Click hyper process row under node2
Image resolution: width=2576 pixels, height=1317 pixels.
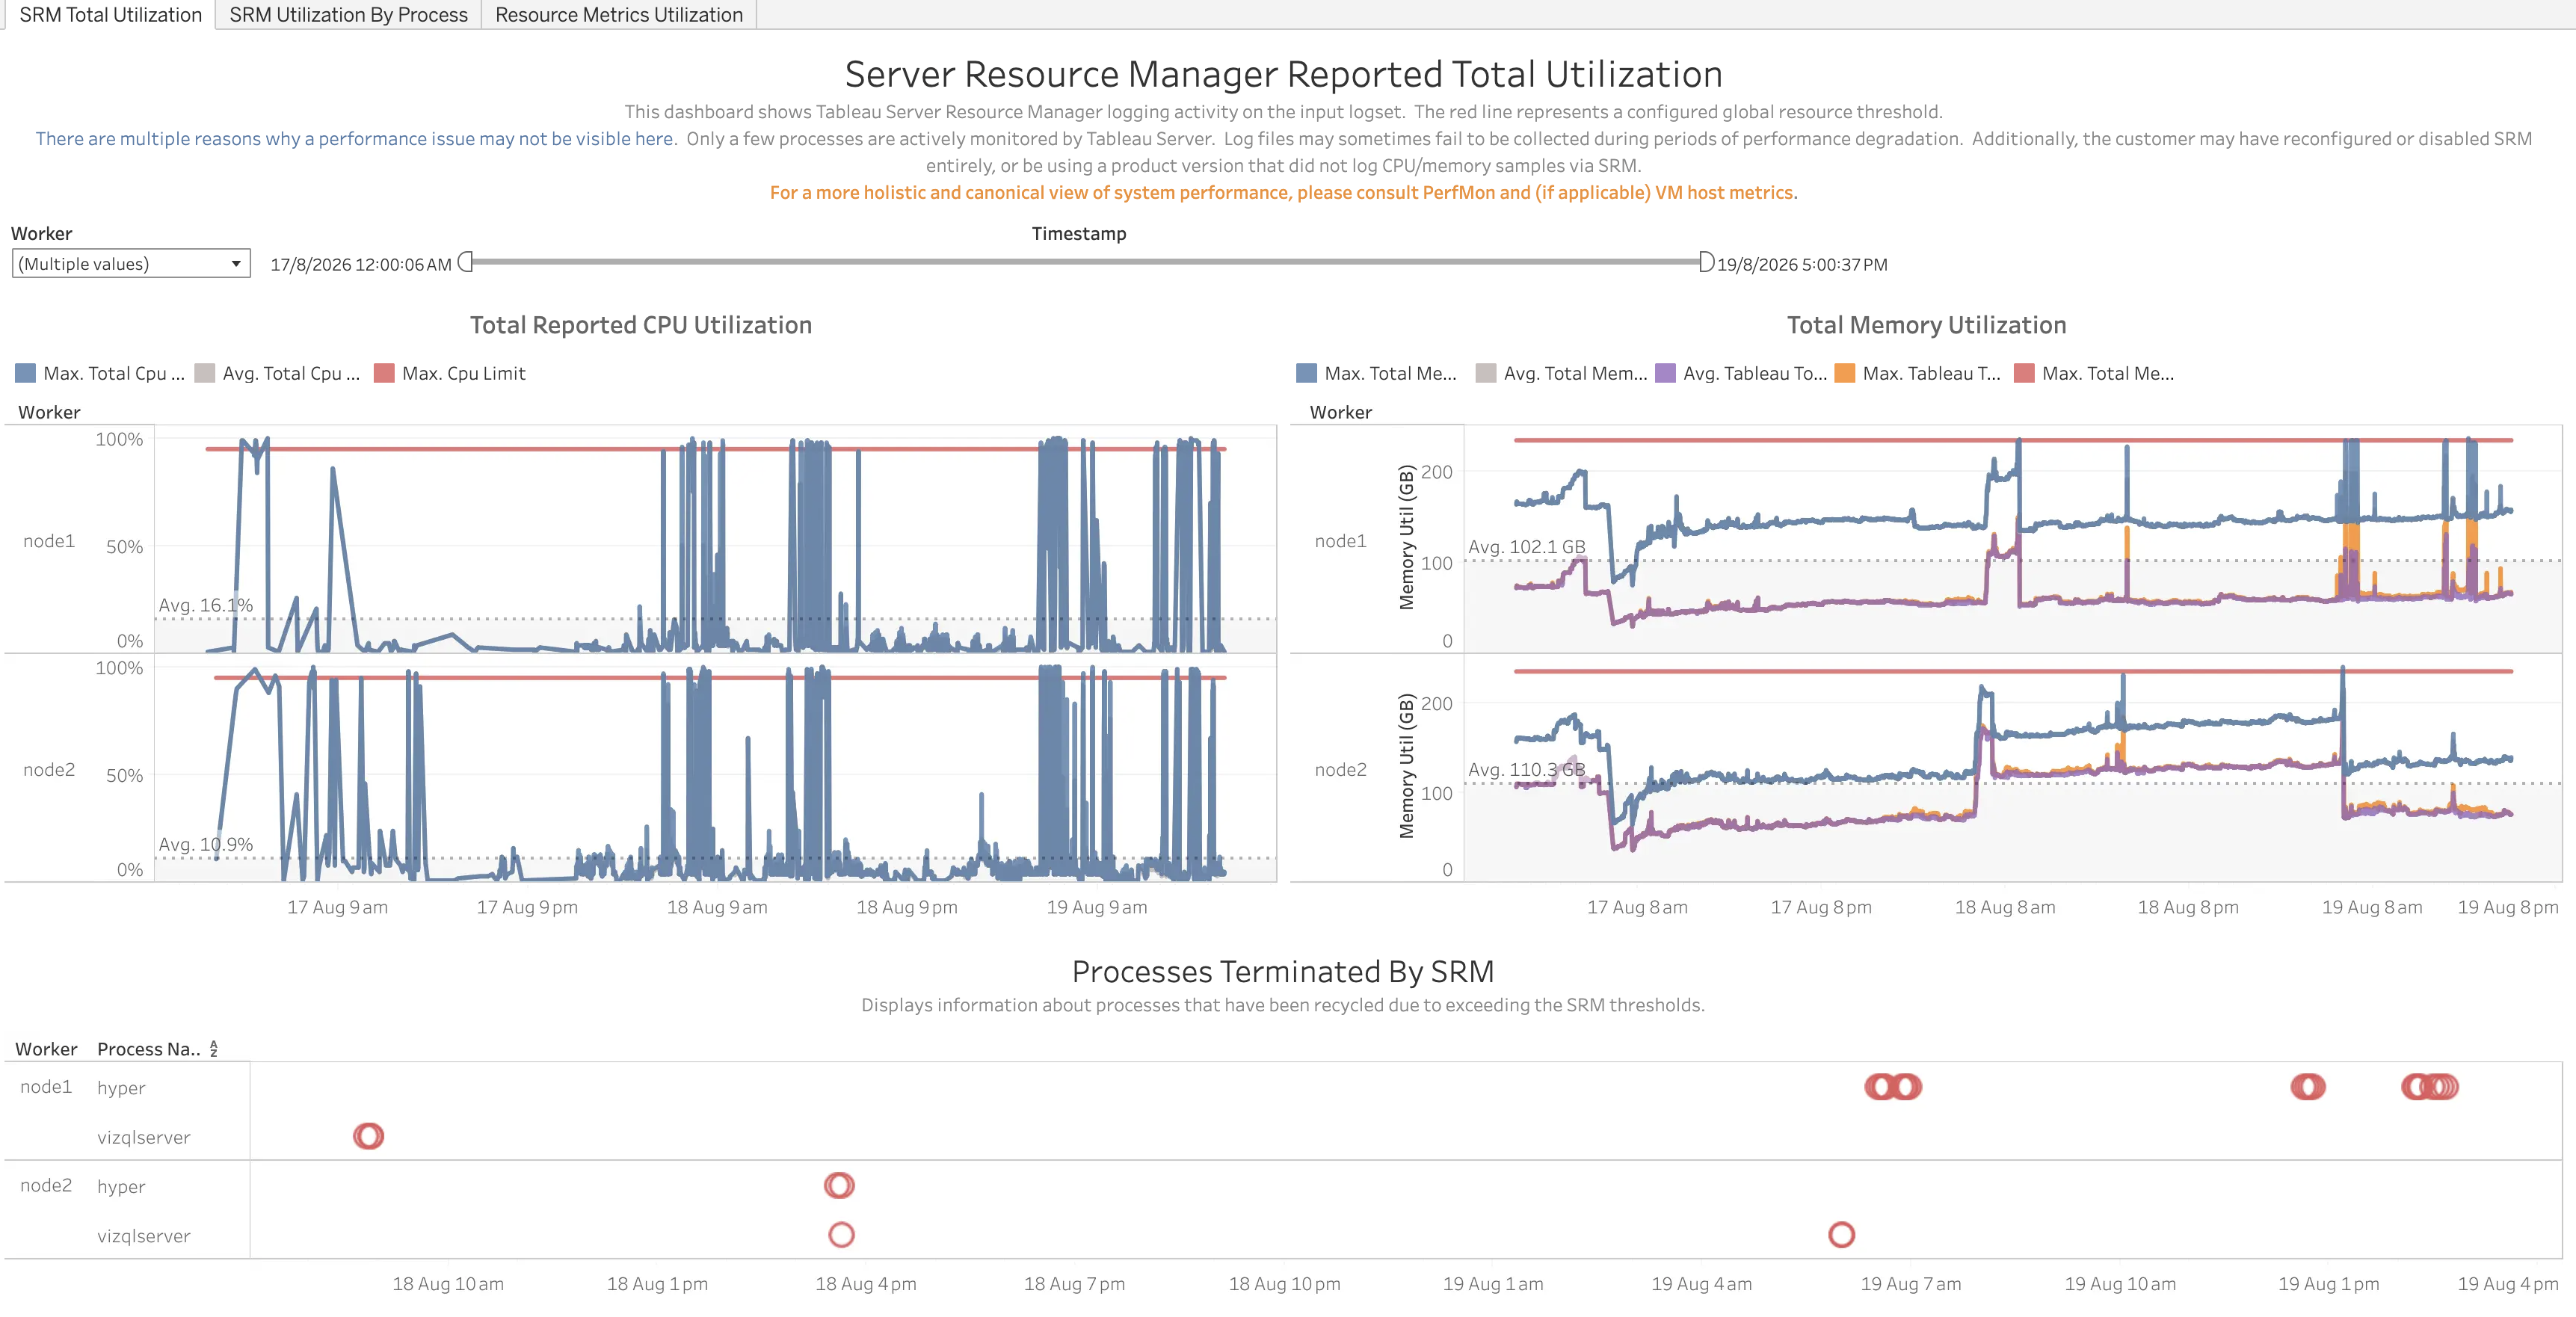click(x=121, y=1187)
